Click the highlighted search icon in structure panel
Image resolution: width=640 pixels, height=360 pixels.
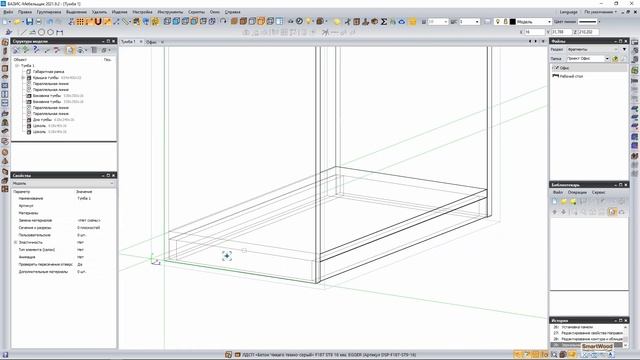(x=70, y=50)
